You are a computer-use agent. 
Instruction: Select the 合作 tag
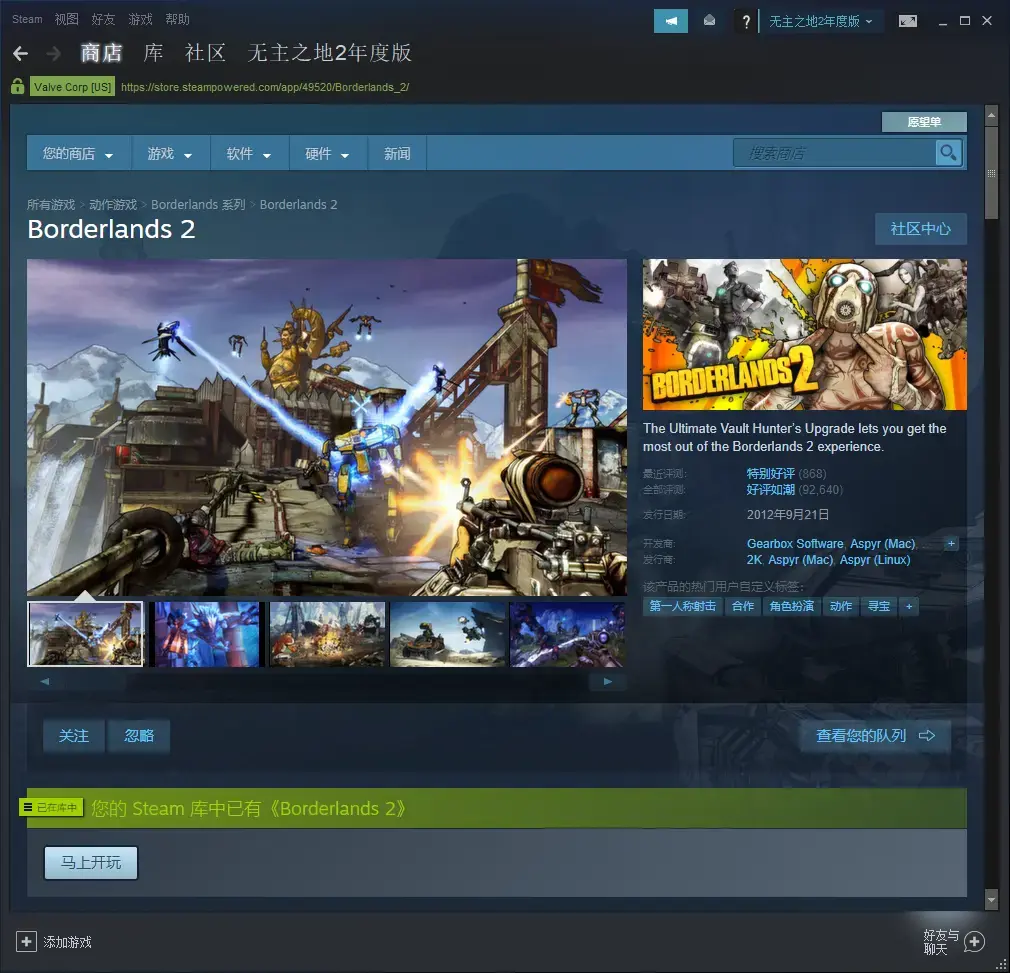coord(743,606)
